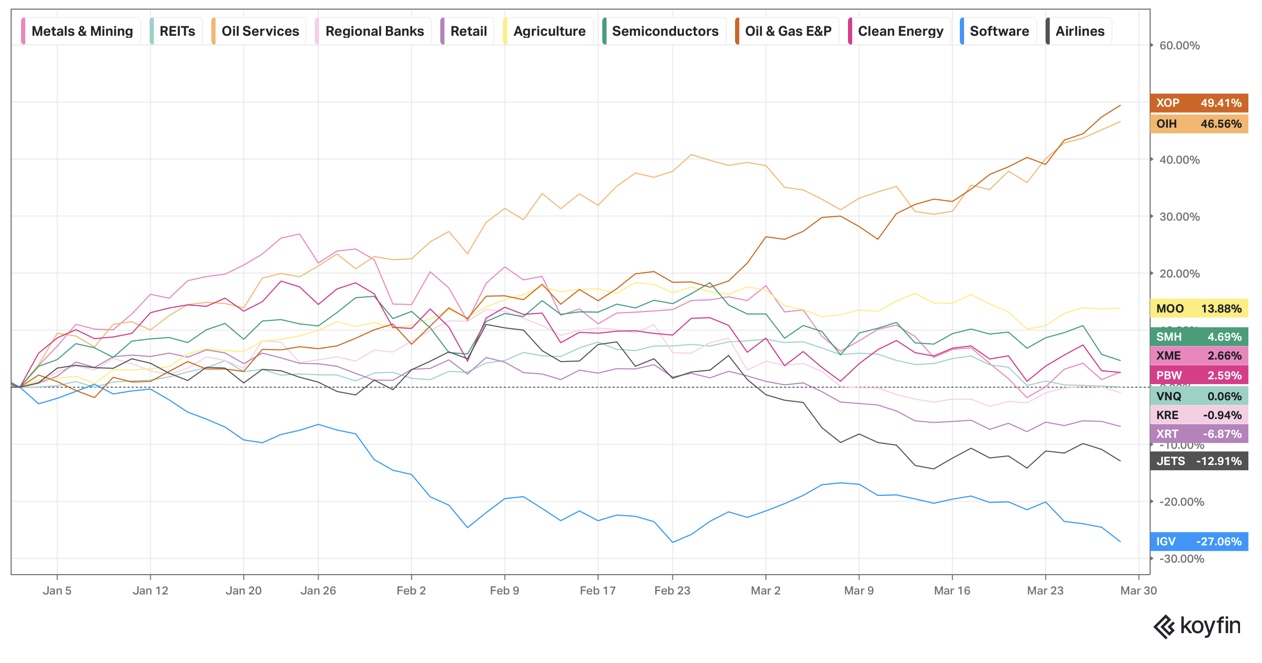Click the MOO 13.88% value tag
Image resolution: width=1262 pixels, height=663 pixels.
click(x=1199, y=309)
